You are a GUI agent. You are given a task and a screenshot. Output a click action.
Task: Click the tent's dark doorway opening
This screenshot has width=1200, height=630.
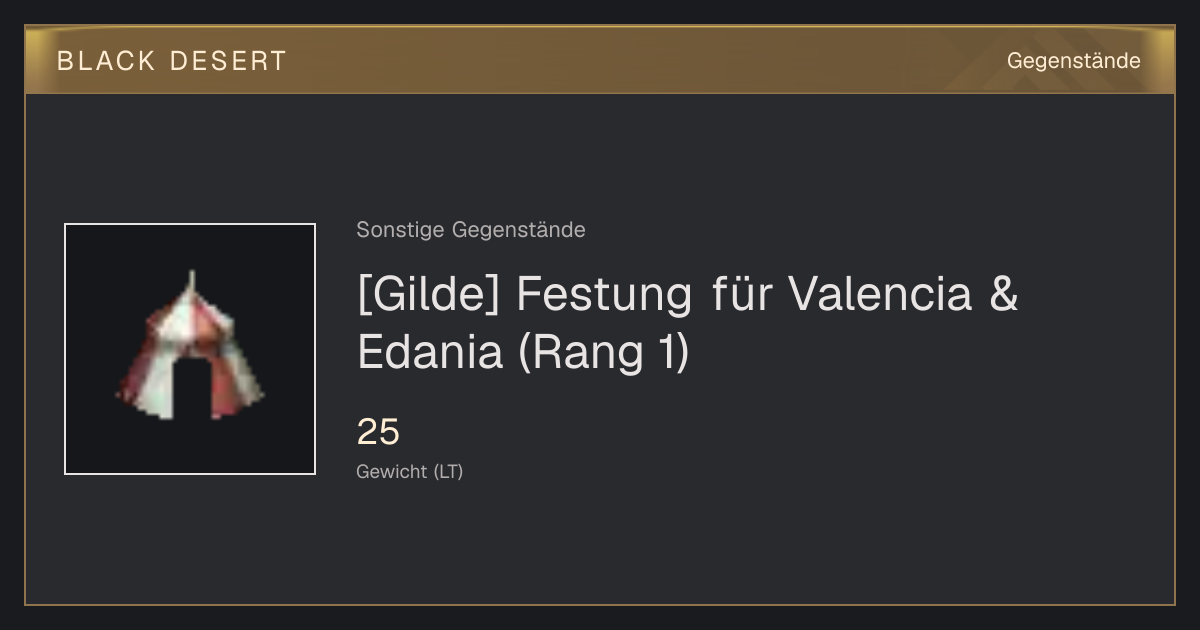pyautogui.click(x=191, y=389)
